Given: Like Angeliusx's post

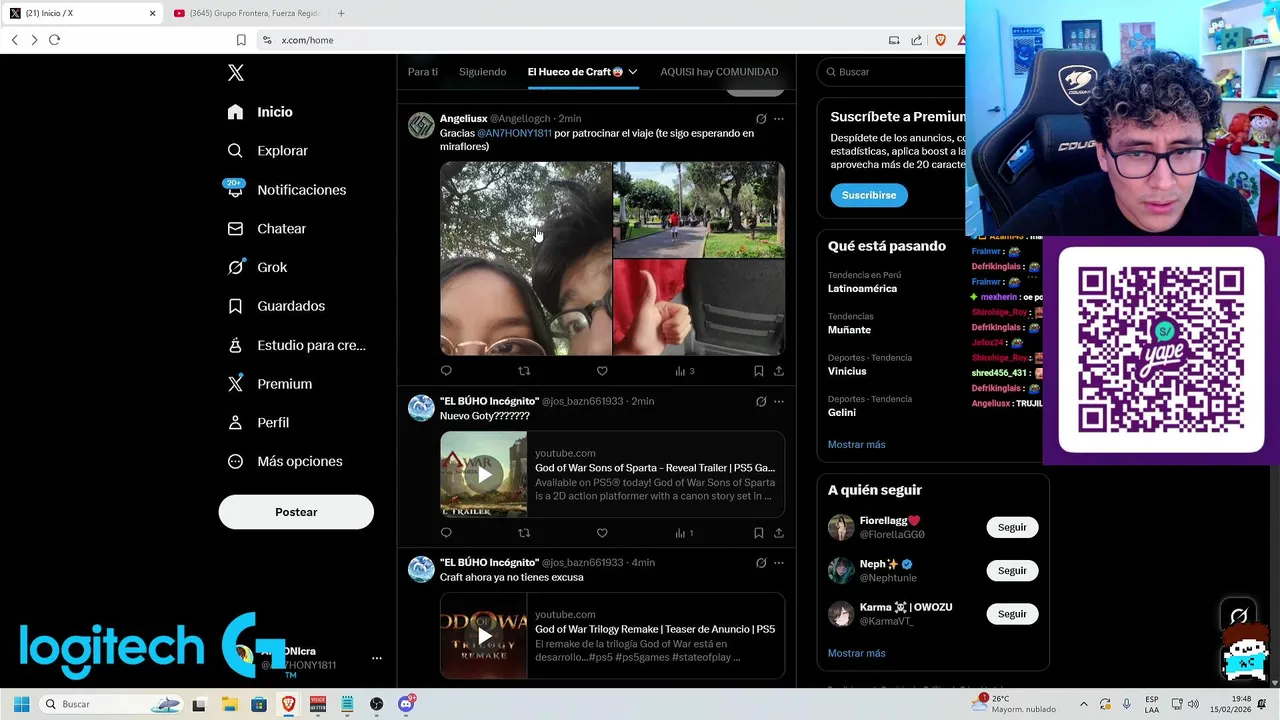Looking at the screenshot, I should tap(602, 371).
